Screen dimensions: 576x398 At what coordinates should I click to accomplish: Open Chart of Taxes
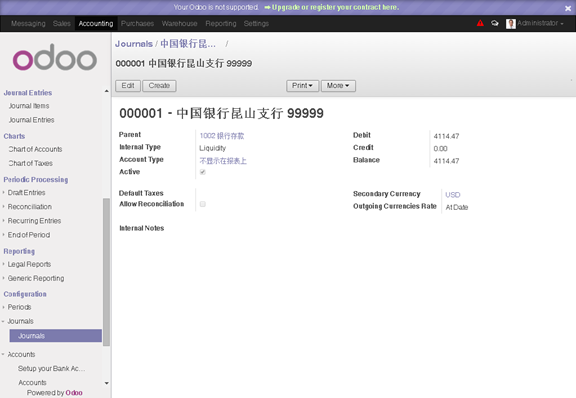point(30,163)
